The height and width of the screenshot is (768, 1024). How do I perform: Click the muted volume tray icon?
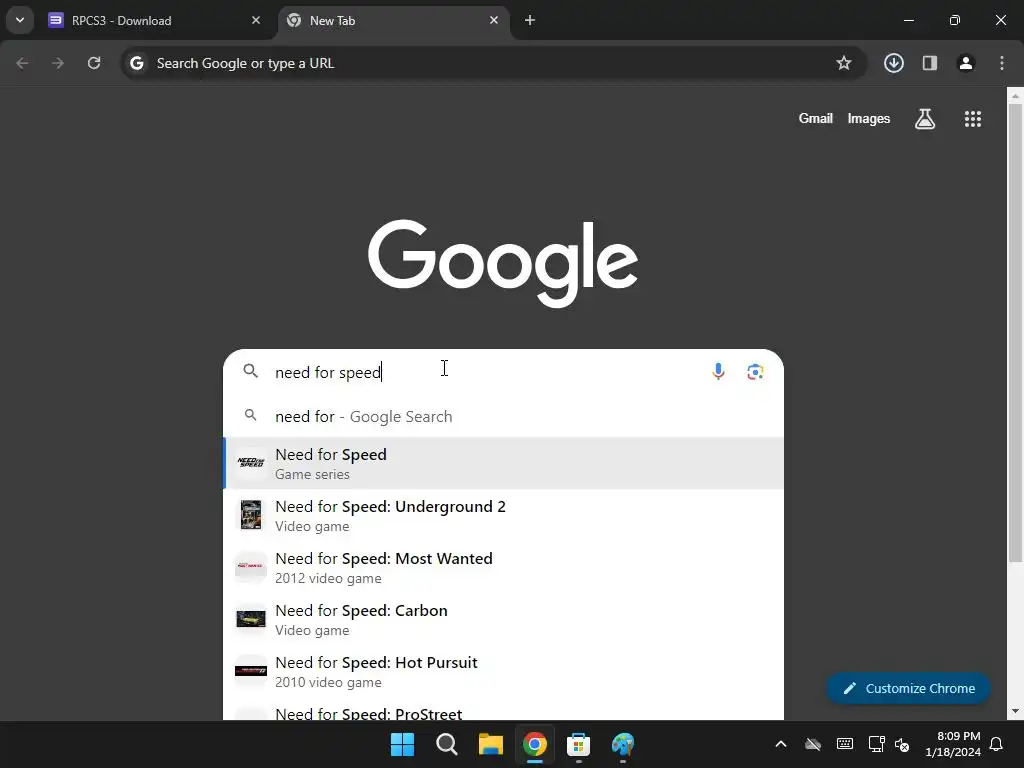(902, 744)
